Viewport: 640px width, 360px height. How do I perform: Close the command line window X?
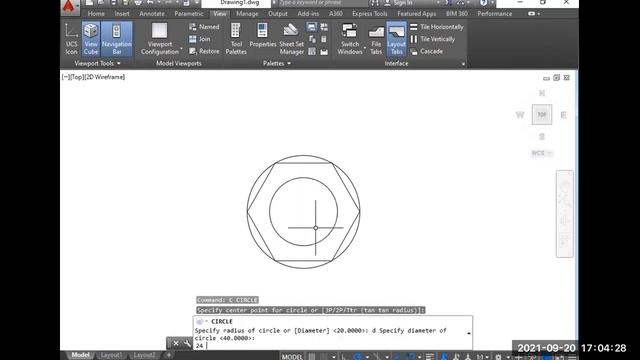click(x=176, y=344)
